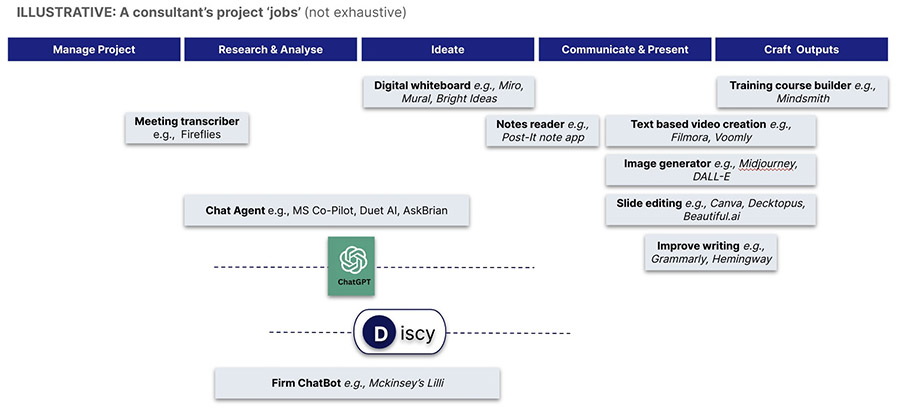Screen dimensions: 900x410
Task: Click the 'Beautiful.ai' text
Action: click(711, 216)
